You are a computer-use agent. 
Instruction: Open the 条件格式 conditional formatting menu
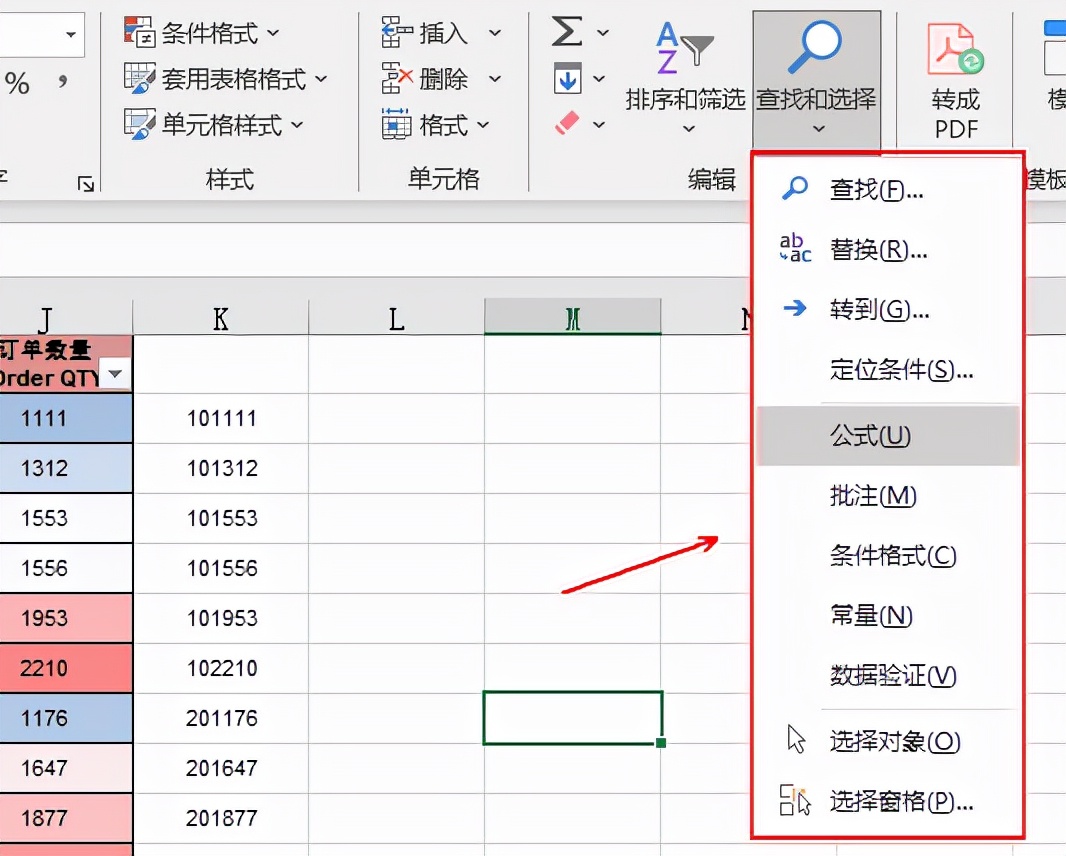pos(202,32)
